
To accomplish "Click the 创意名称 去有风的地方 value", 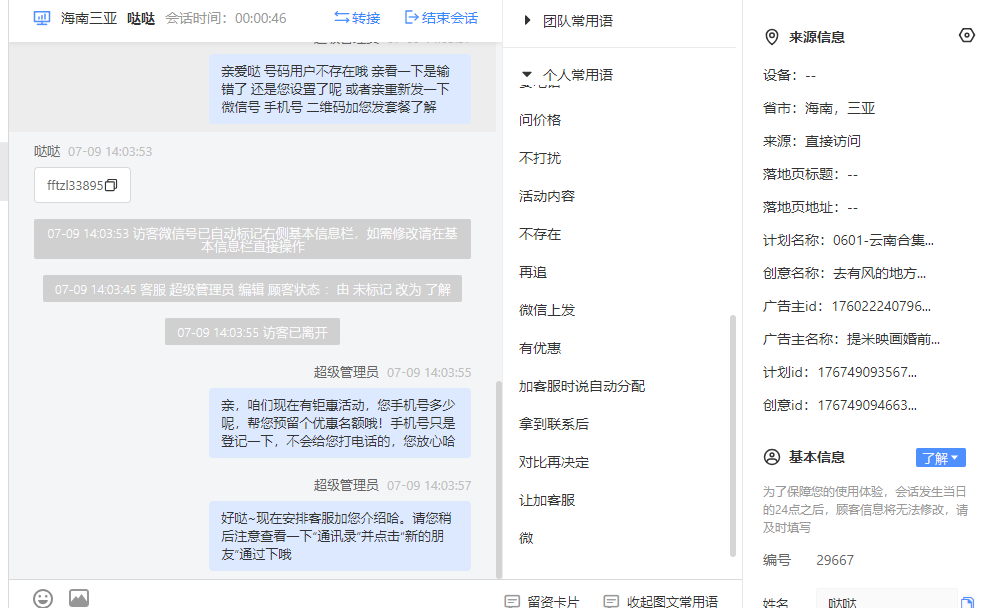I will pyautogui.click(x=880, y=273).
